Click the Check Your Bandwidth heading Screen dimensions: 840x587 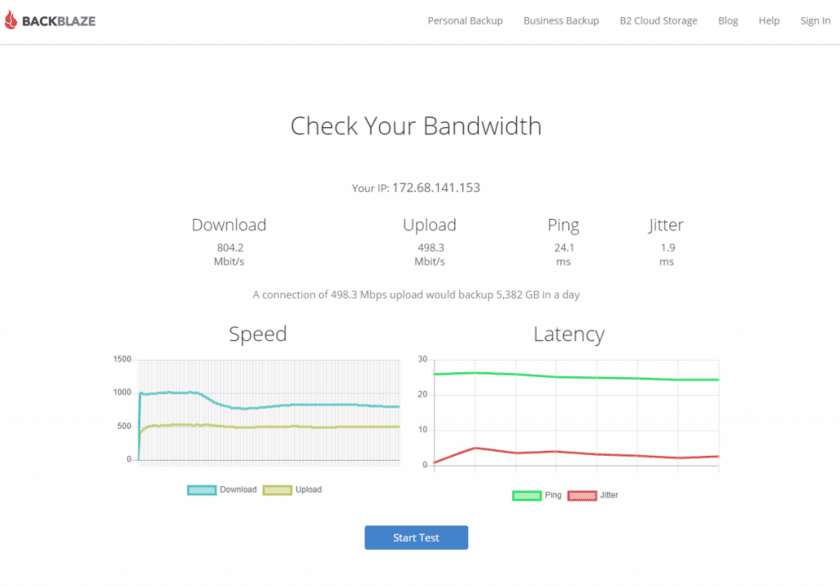416,126
